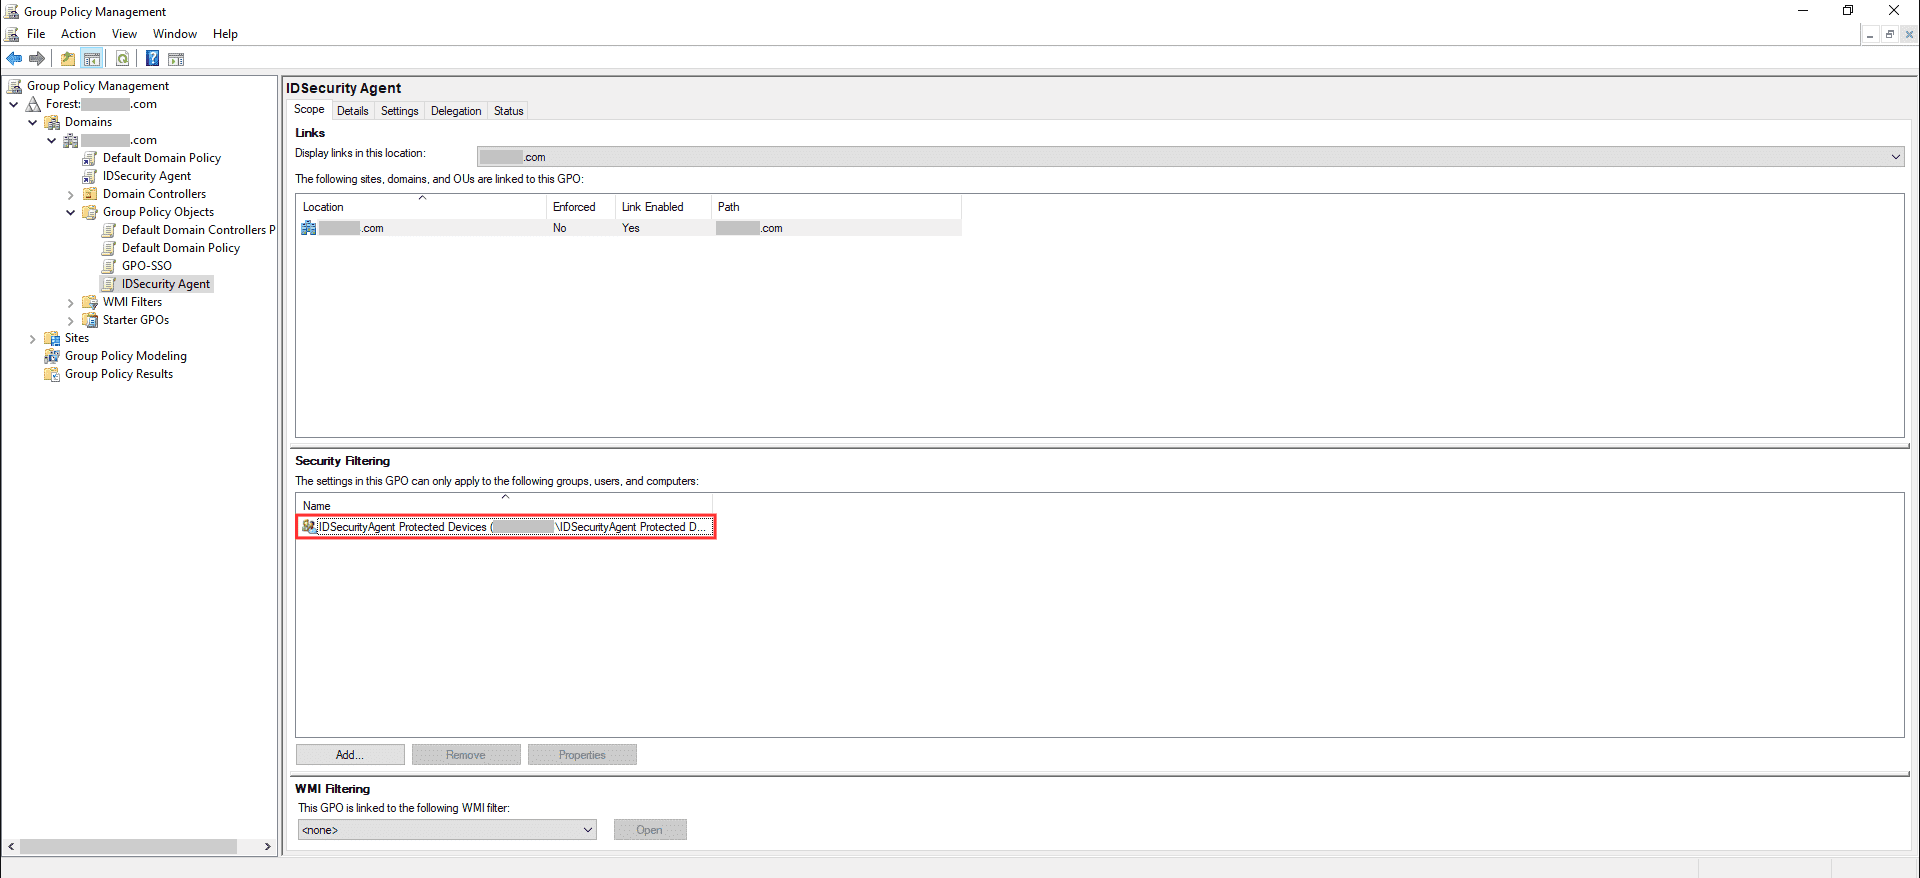1920x878 pixels.
Task: Switch to the Status tab
Action: [509, 111]
